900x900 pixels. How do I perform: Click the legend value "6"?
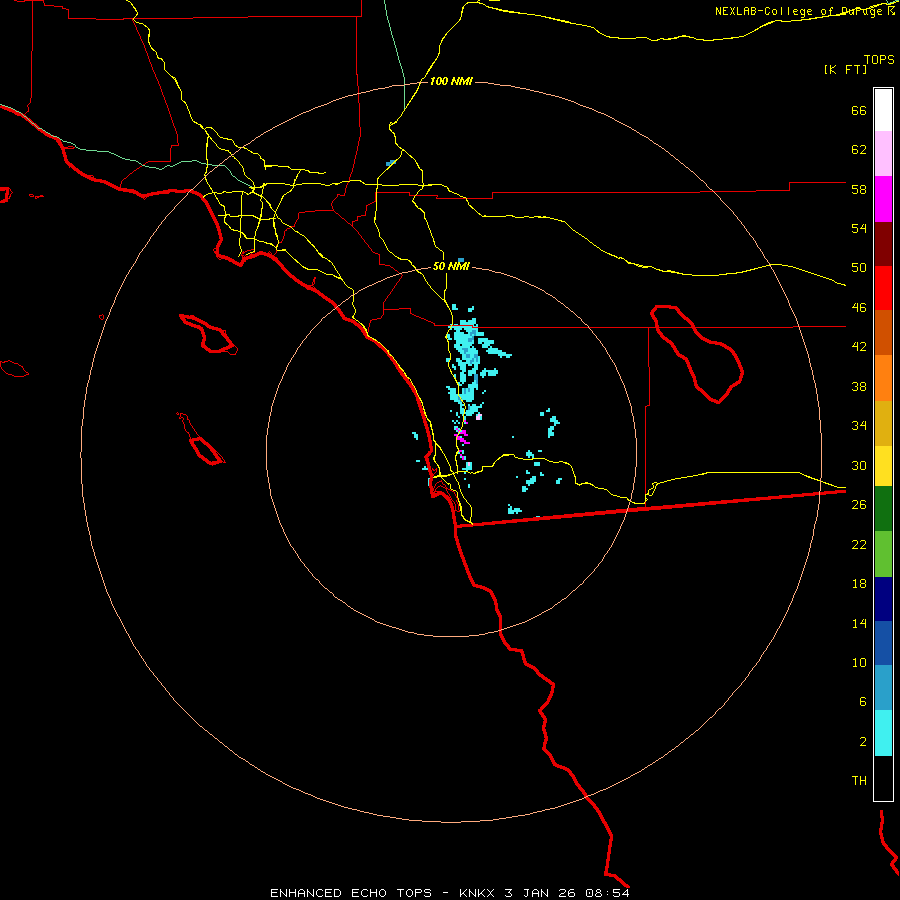[x=863, y=702]
